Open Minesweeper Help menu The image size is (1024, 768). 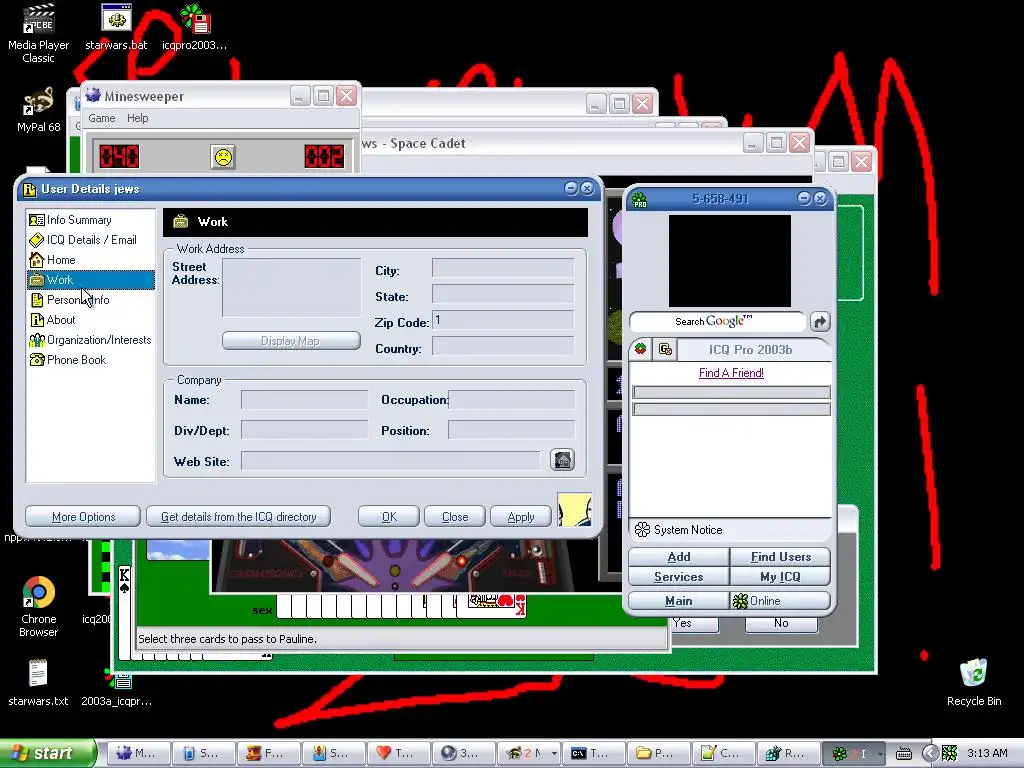click(x=137, y=118)
